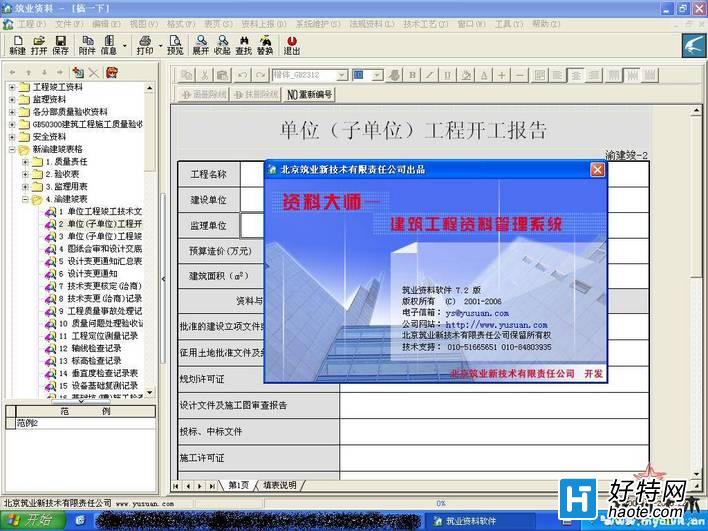Viewport: 708px width, 531px height.
Task: Click the minus (−) icon in format toolbar
Action: [x=520, y=75]
